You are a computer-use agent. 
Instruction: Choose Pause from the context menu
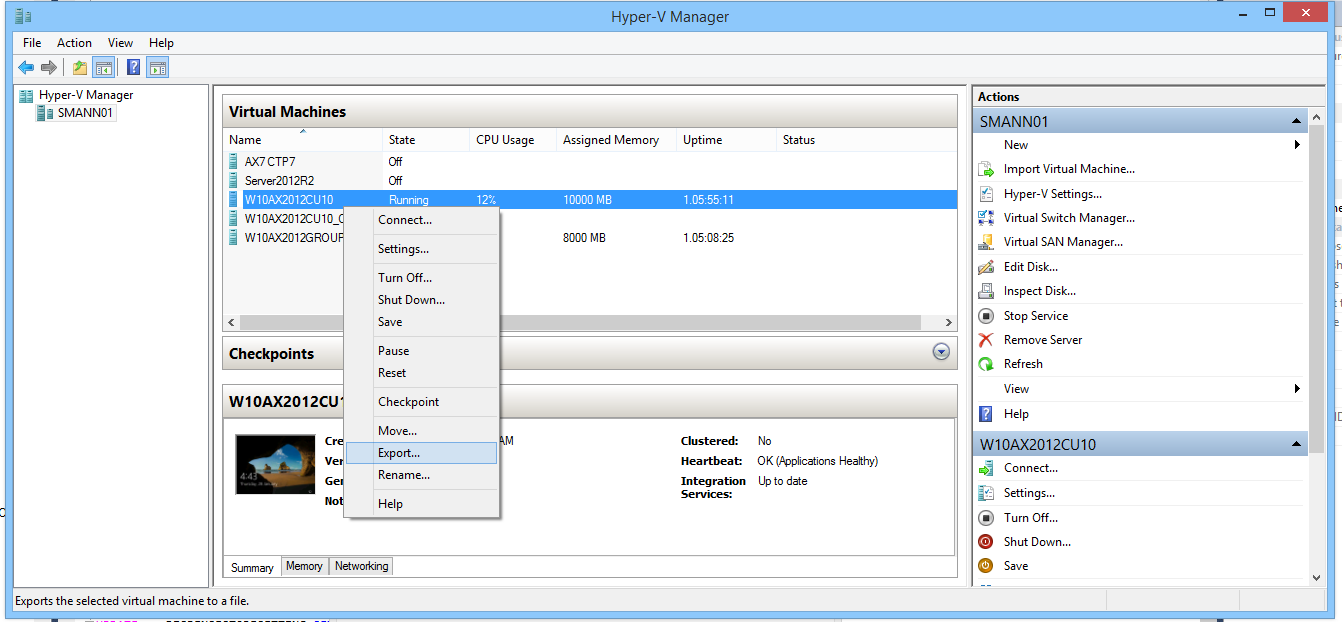421,351
